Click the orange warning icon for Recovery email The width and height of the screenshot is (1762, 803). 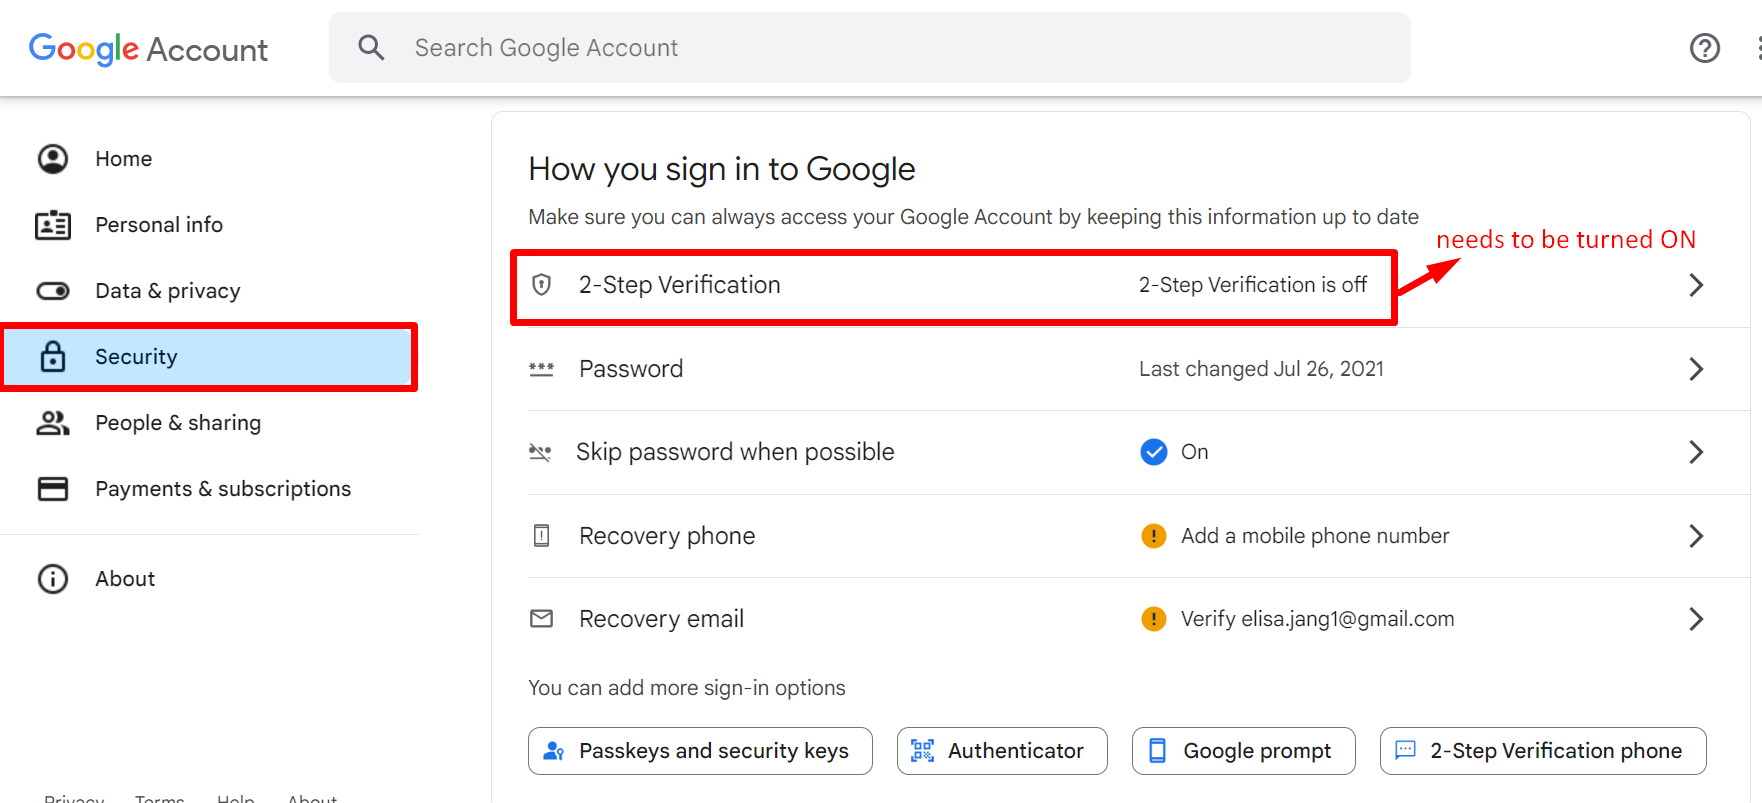click(x=1154, y=619)
